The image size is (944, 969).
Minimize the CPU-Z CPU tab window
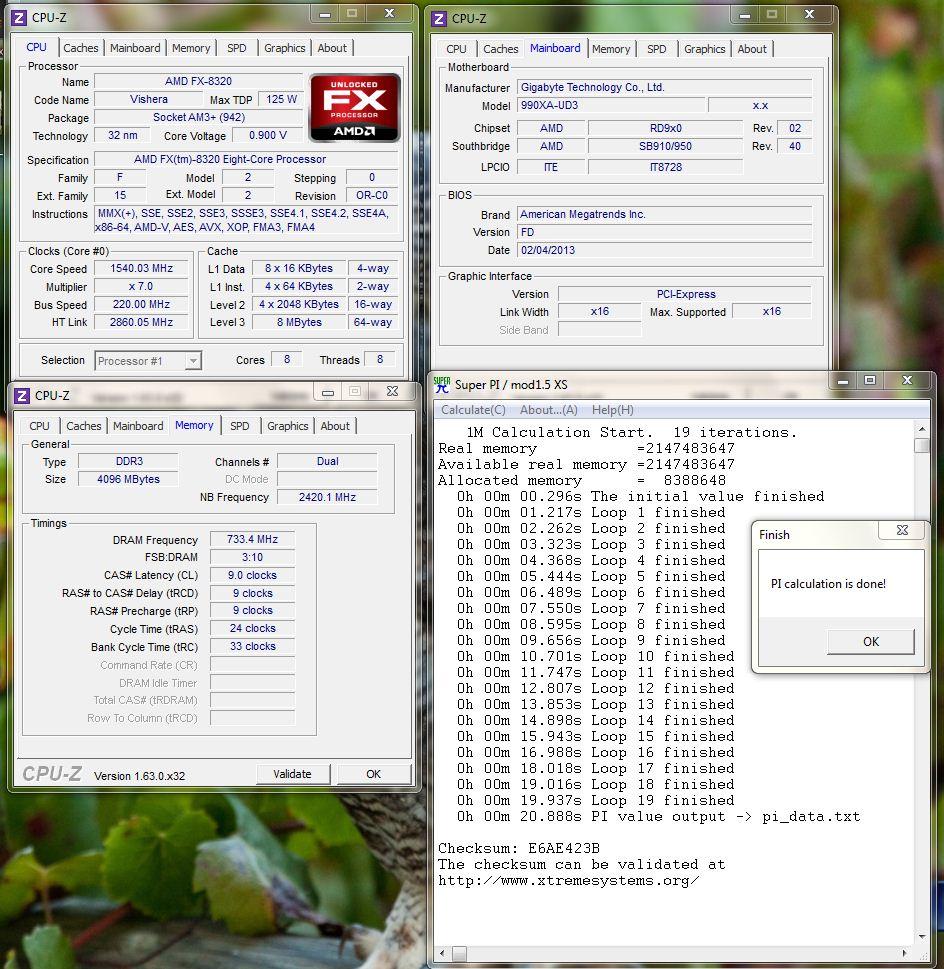point(325,14)
